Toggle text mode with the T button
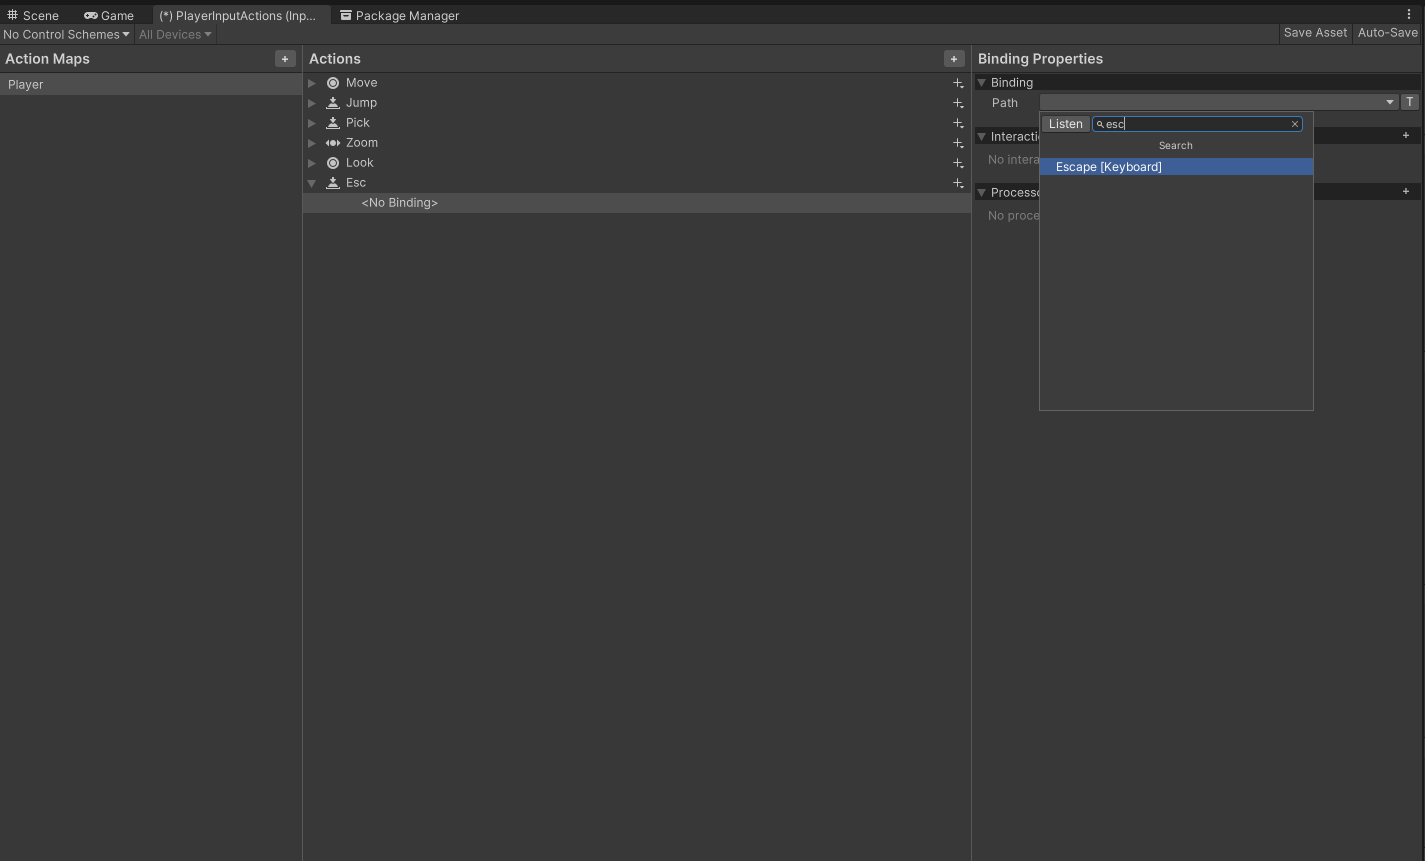 pyautogui.click(x=1410, y=102)
